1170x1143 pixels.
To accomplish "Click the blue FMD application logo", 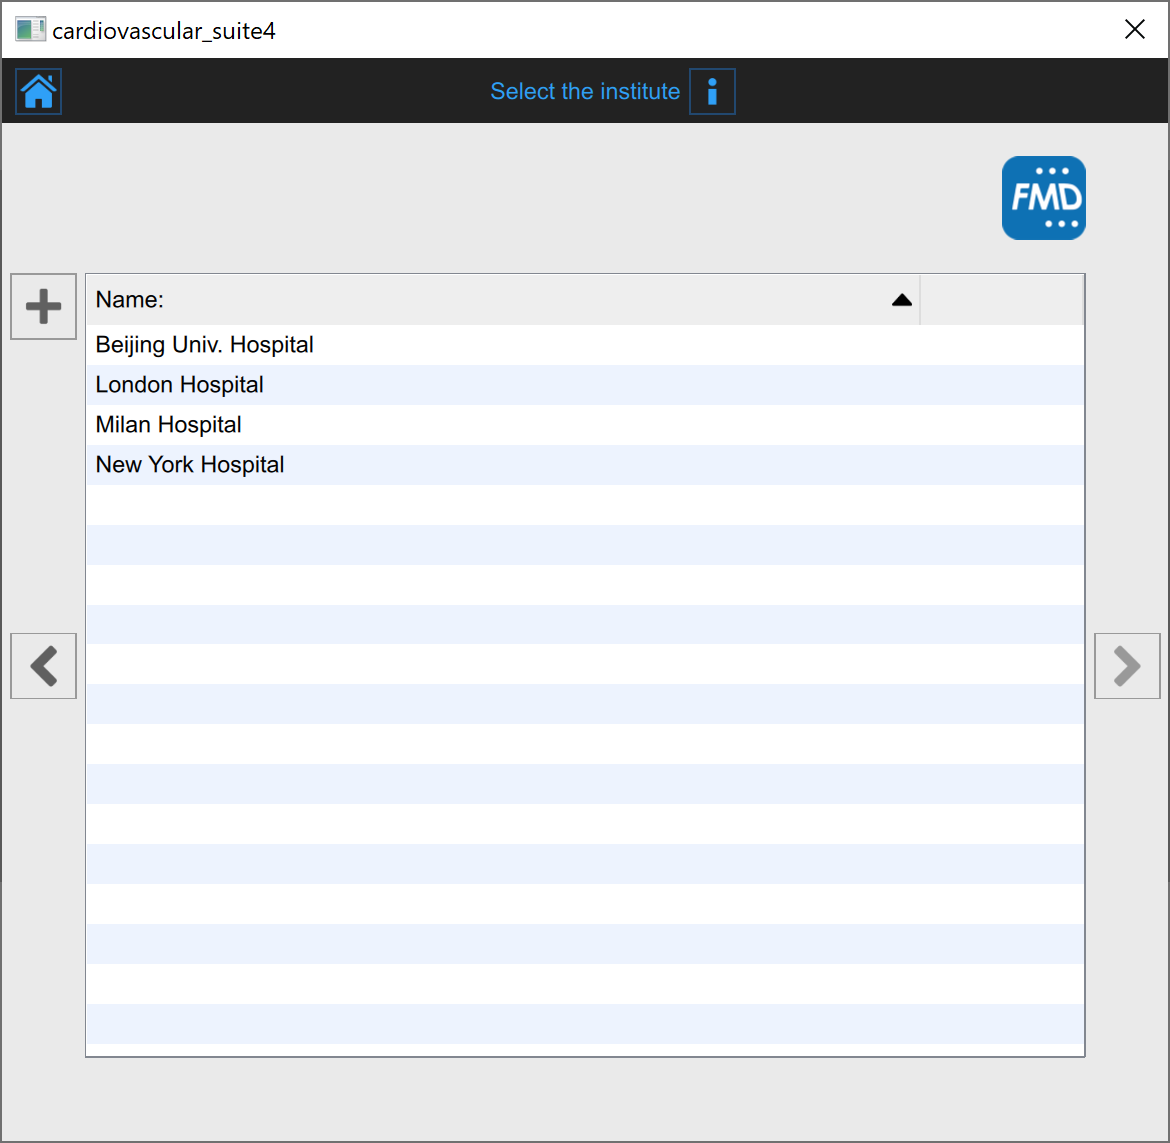I will pyautogui.click(x=1043, y=198).
